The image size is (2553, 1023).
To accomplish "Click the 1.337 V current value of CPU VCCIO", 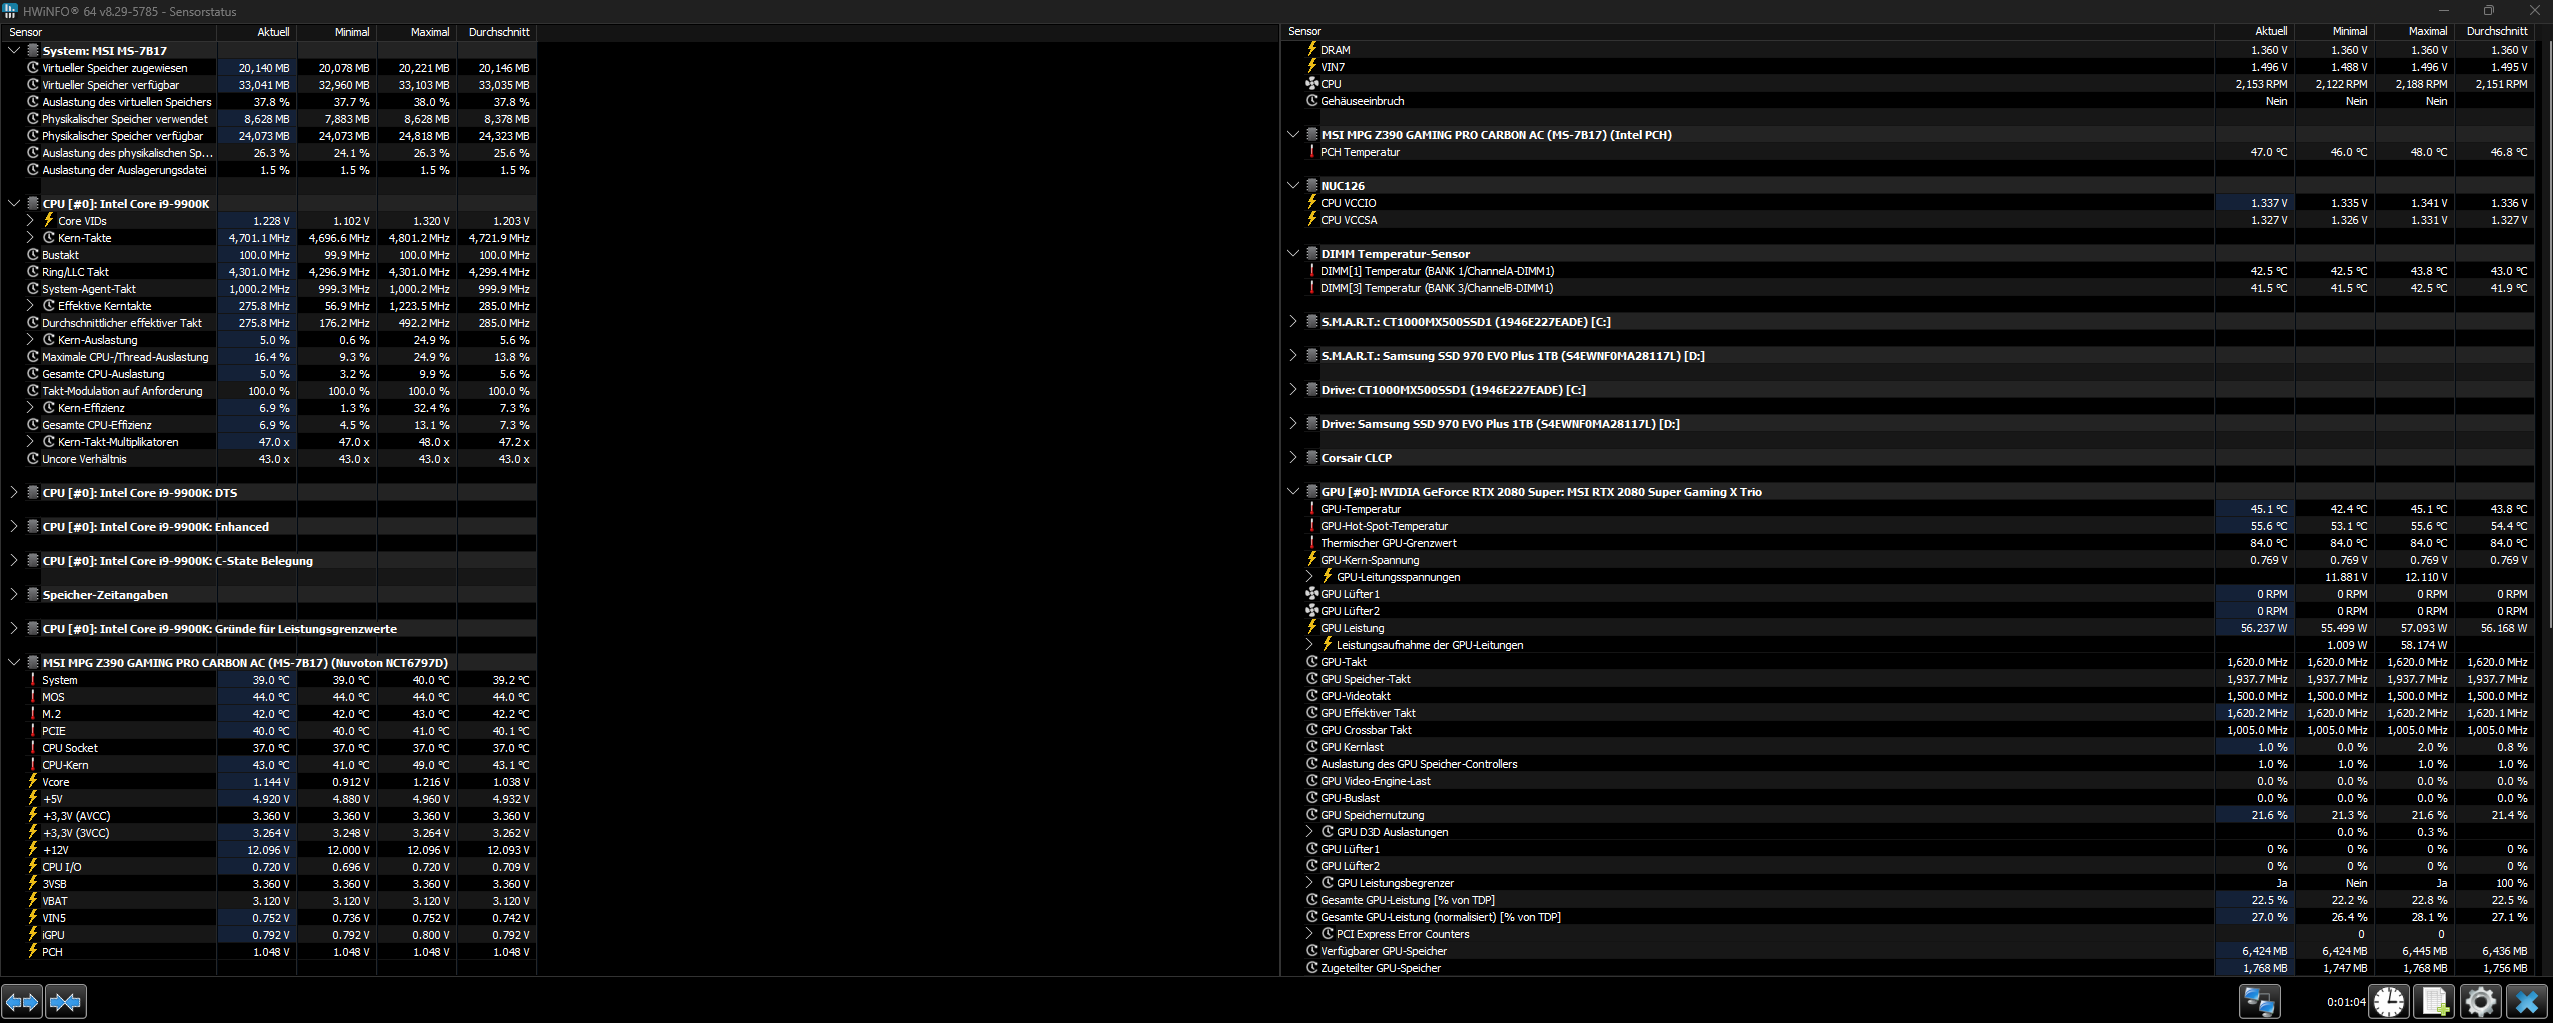I will (2268, 203).
